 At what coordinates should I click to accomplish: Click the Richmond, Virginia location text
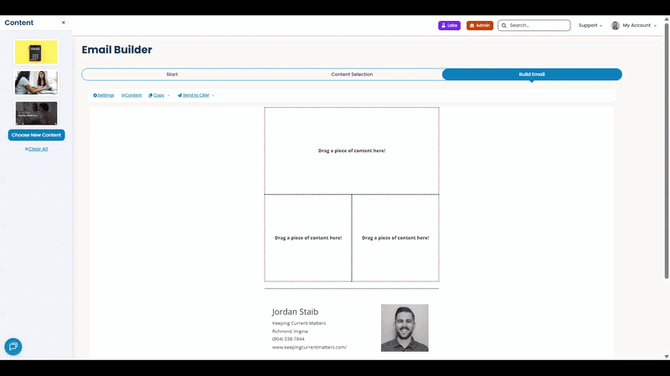point(290,331)
